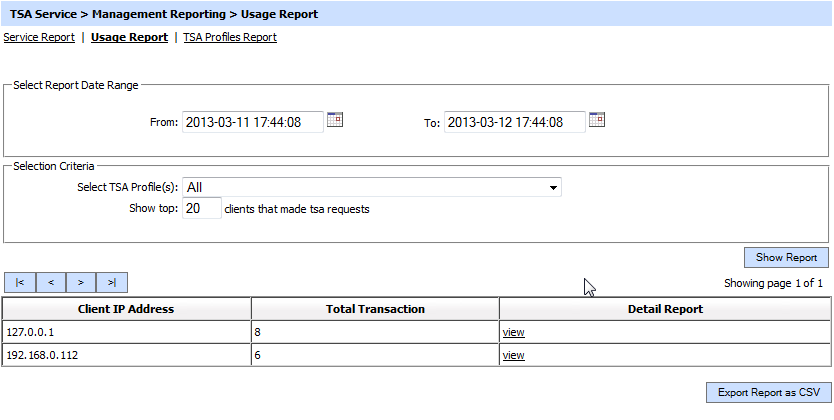Select the Usage Report tab
The width and height of the screenshot is (834, 420).
(x=129, y=37)
